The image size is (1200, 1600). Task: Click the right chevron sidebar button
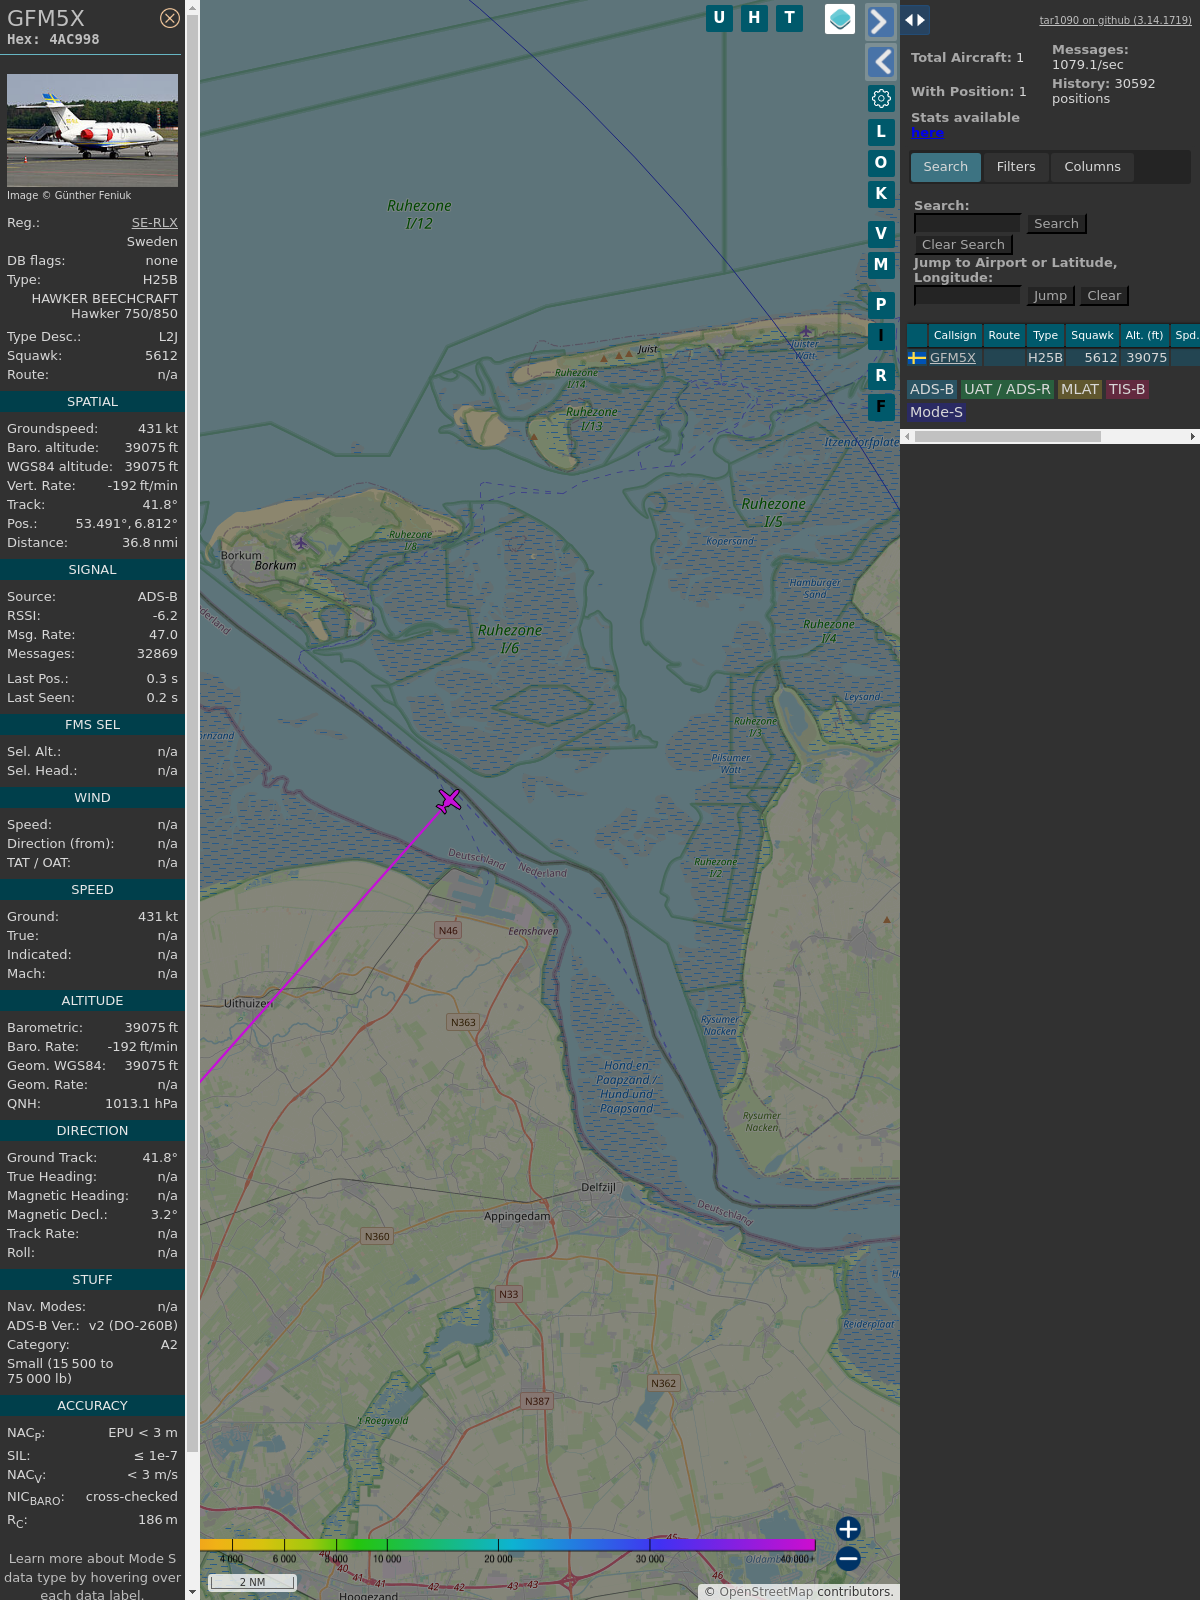[880, 21]
